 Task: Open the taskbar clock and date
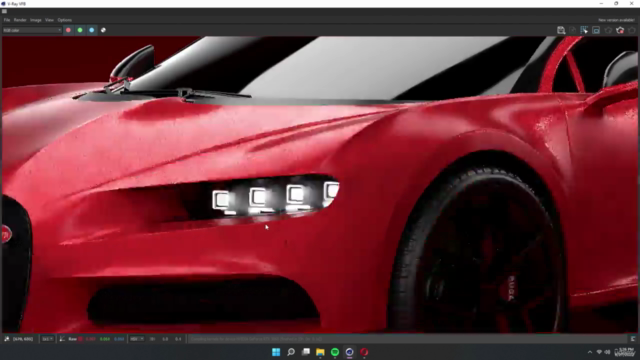click(x=626, y=352)
